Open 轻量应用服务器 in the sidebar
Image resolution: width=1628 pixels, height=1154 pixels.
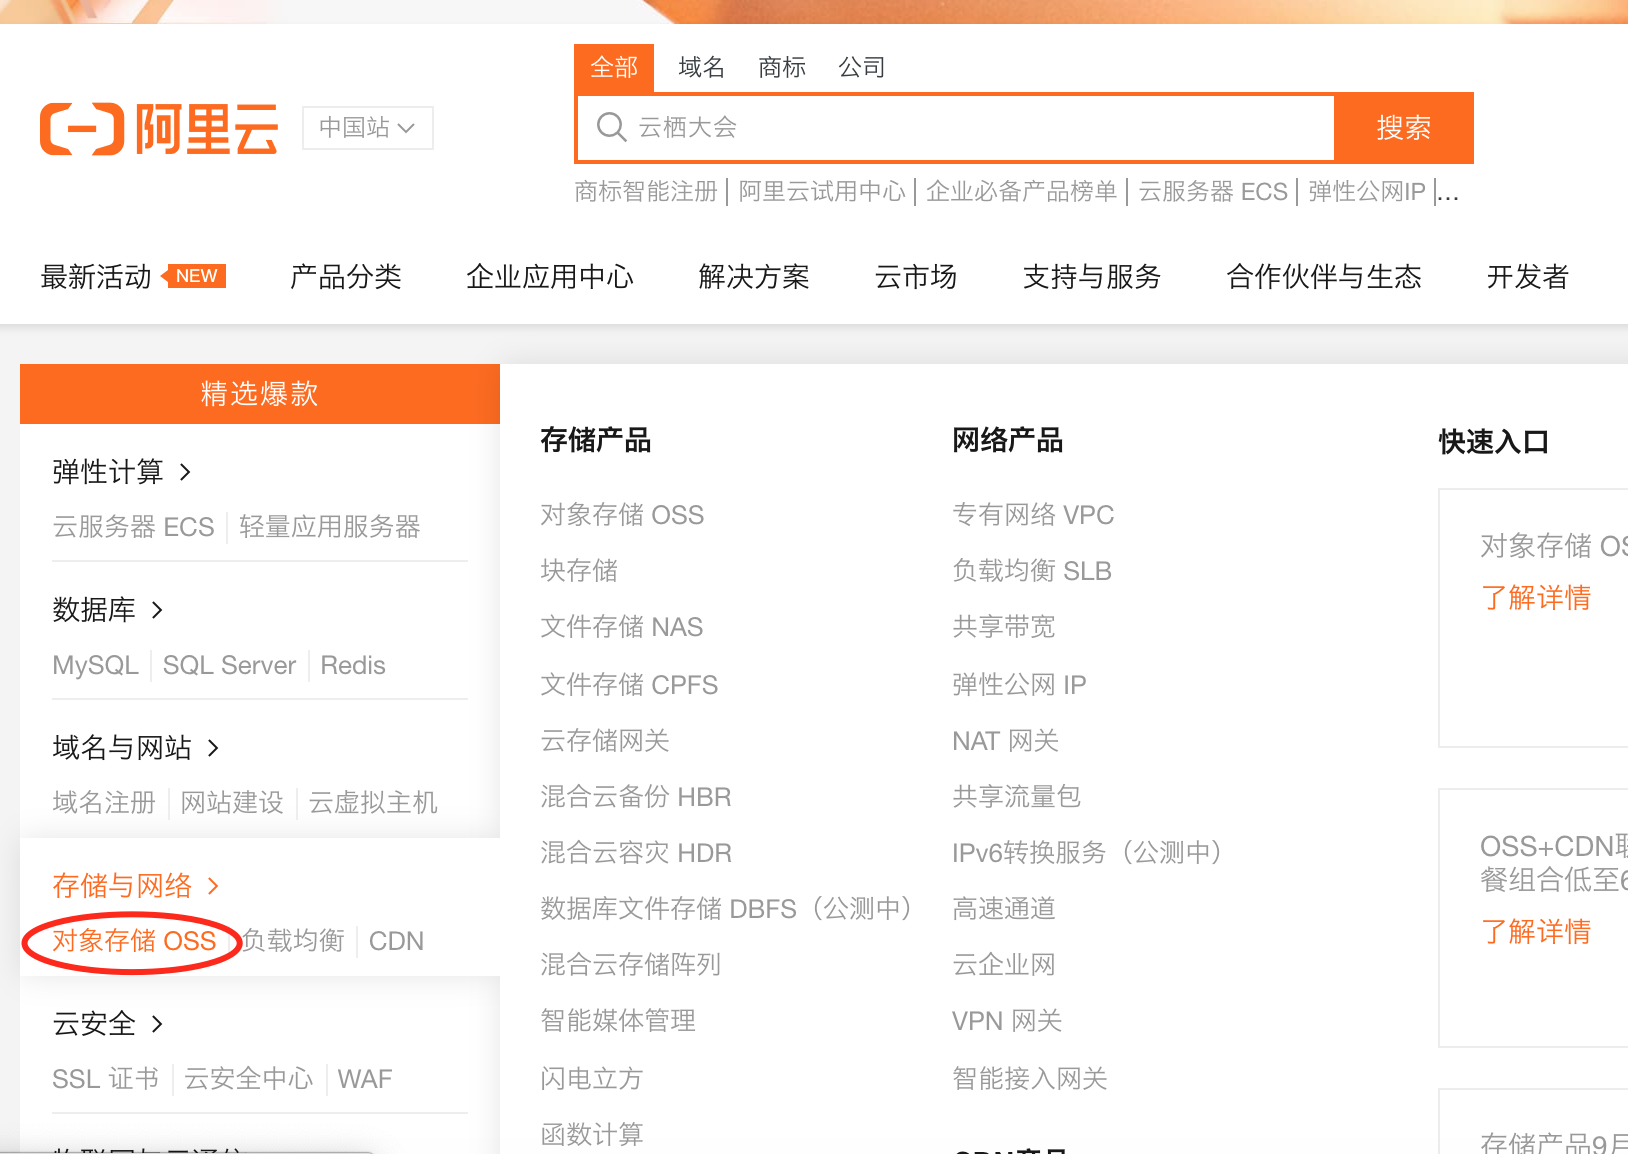330,527
